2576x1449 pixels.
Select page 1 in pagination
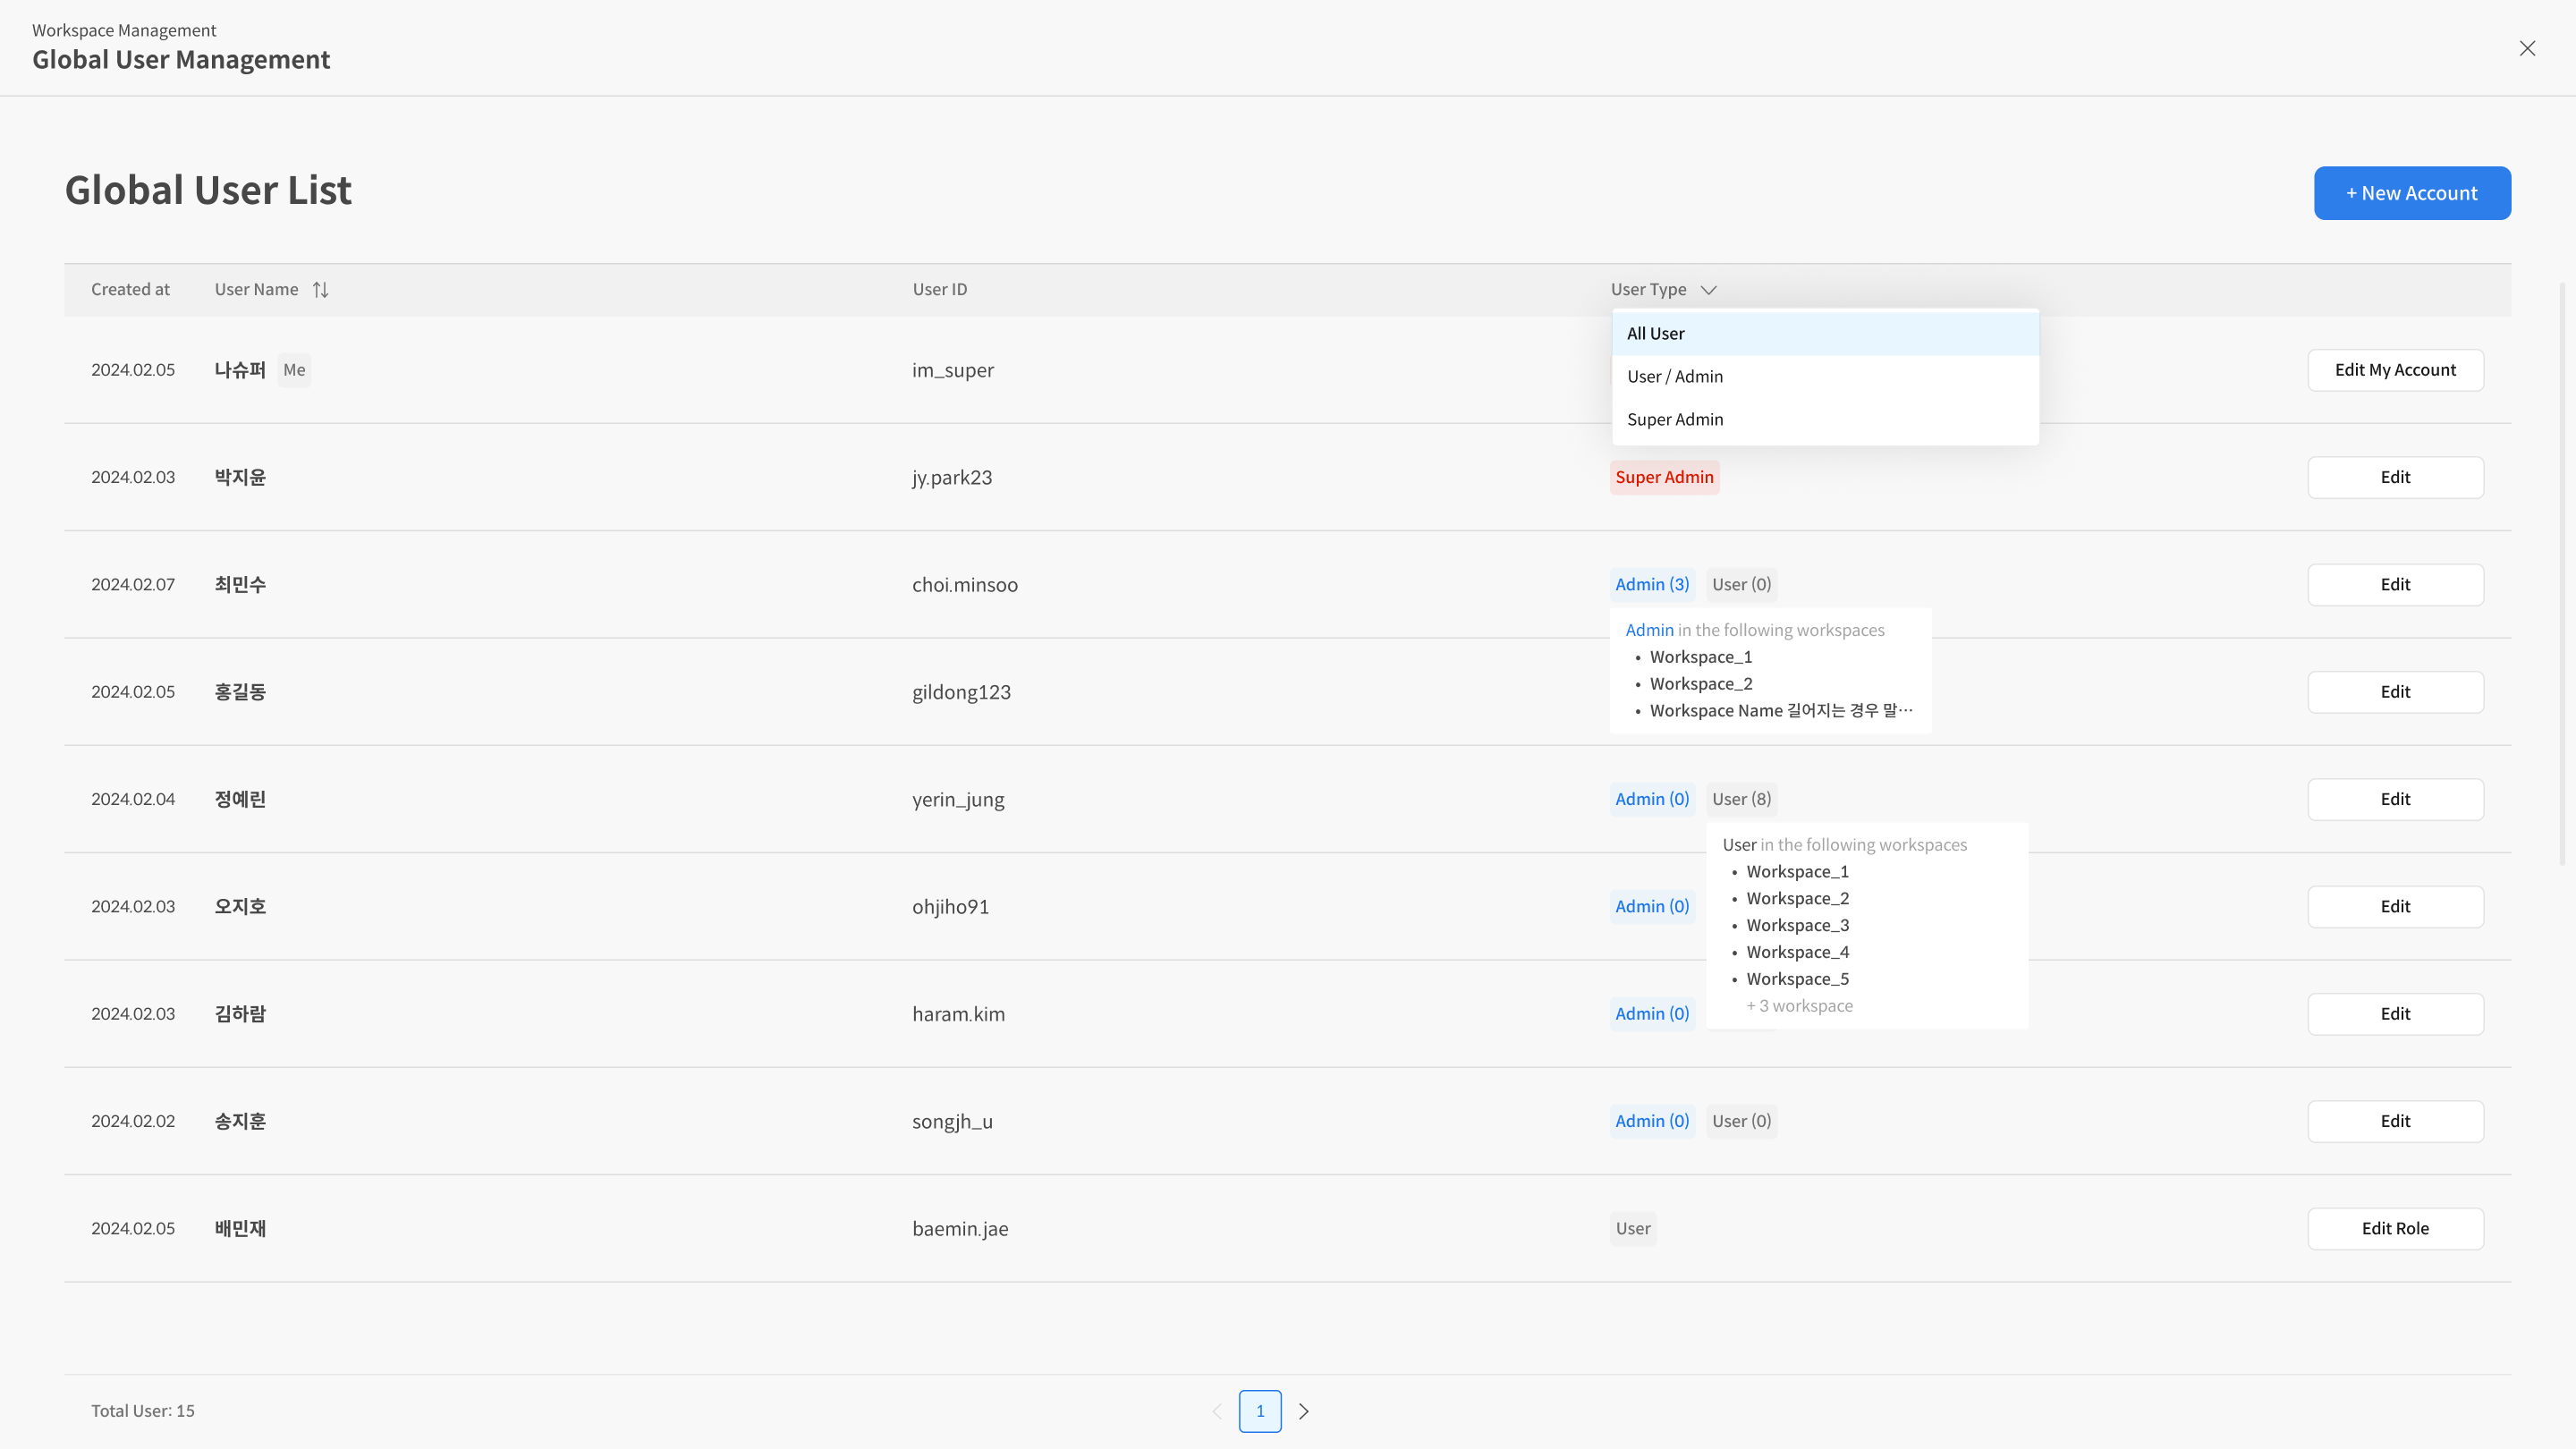click(x=1260, y=1411)
